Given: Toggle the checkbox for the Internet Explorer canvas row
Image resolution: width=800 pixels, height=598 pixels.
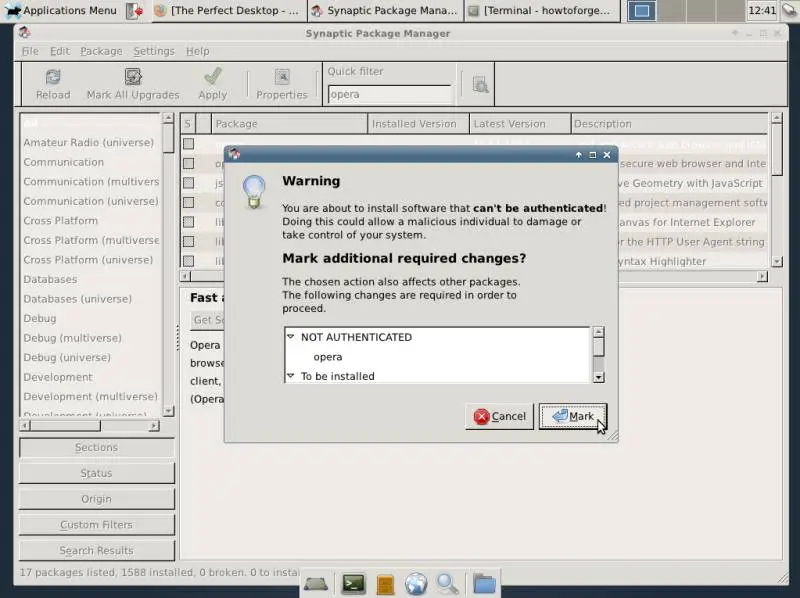Looking at the screenshot, I should tap(189, 222).
